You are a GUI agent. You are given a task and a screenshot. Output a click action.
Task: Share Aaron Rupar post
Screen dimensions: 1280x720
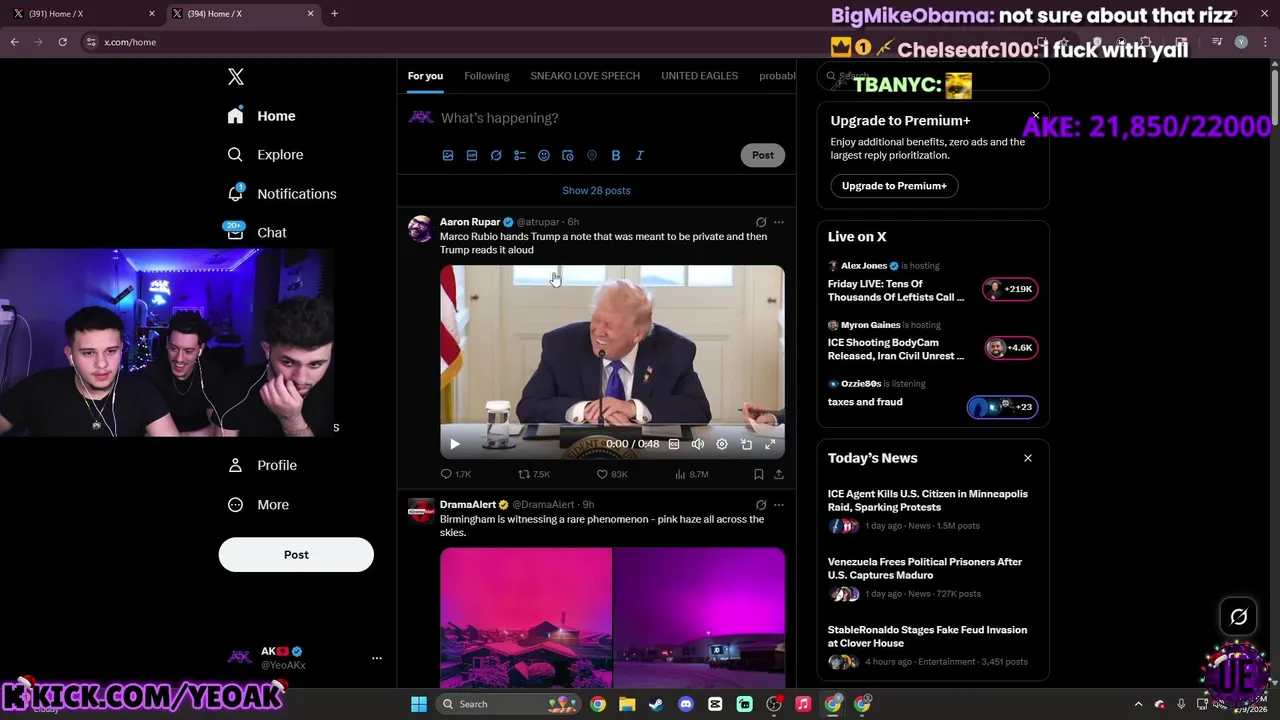pos(779,474)
